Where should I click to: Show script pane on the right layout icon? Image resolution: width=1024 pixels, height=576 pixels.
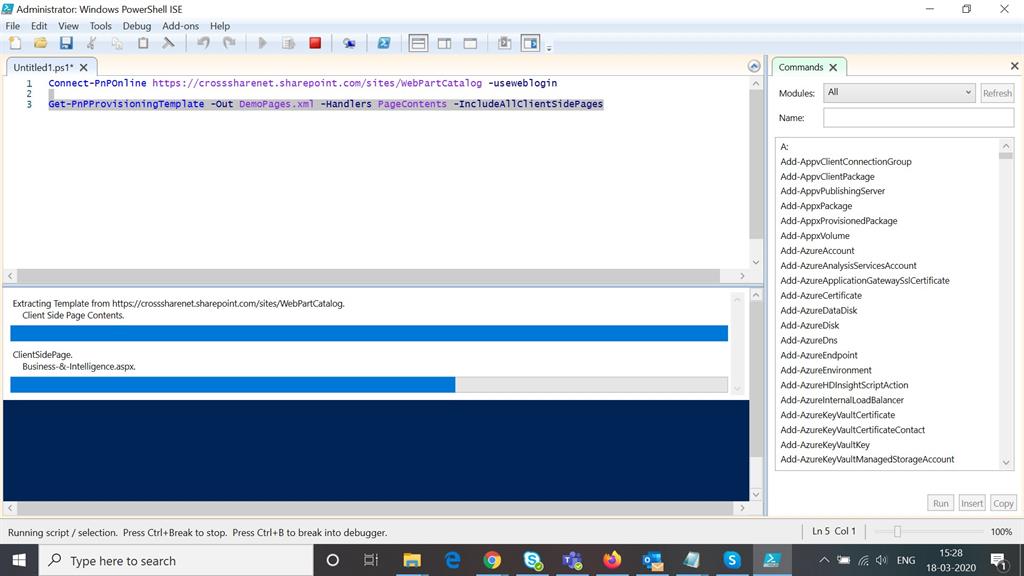tap(444, 43)
